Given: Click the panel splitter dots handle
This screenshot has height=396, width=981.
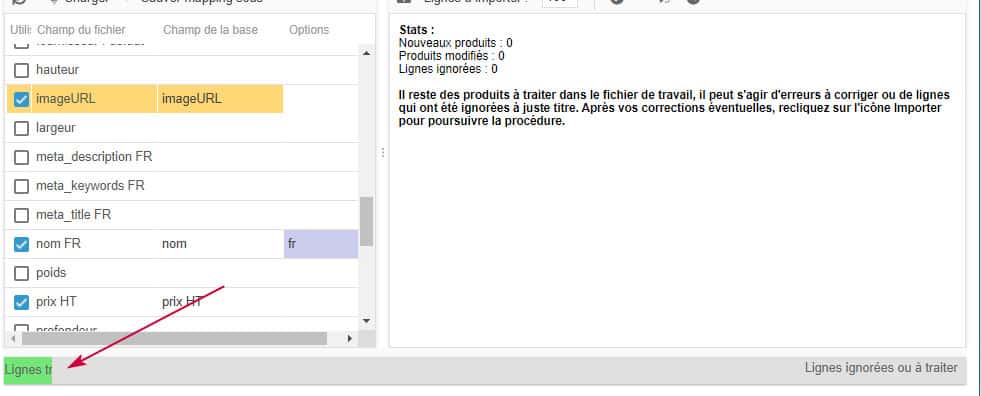Looking at the screenshot, I should click(383, 153).
